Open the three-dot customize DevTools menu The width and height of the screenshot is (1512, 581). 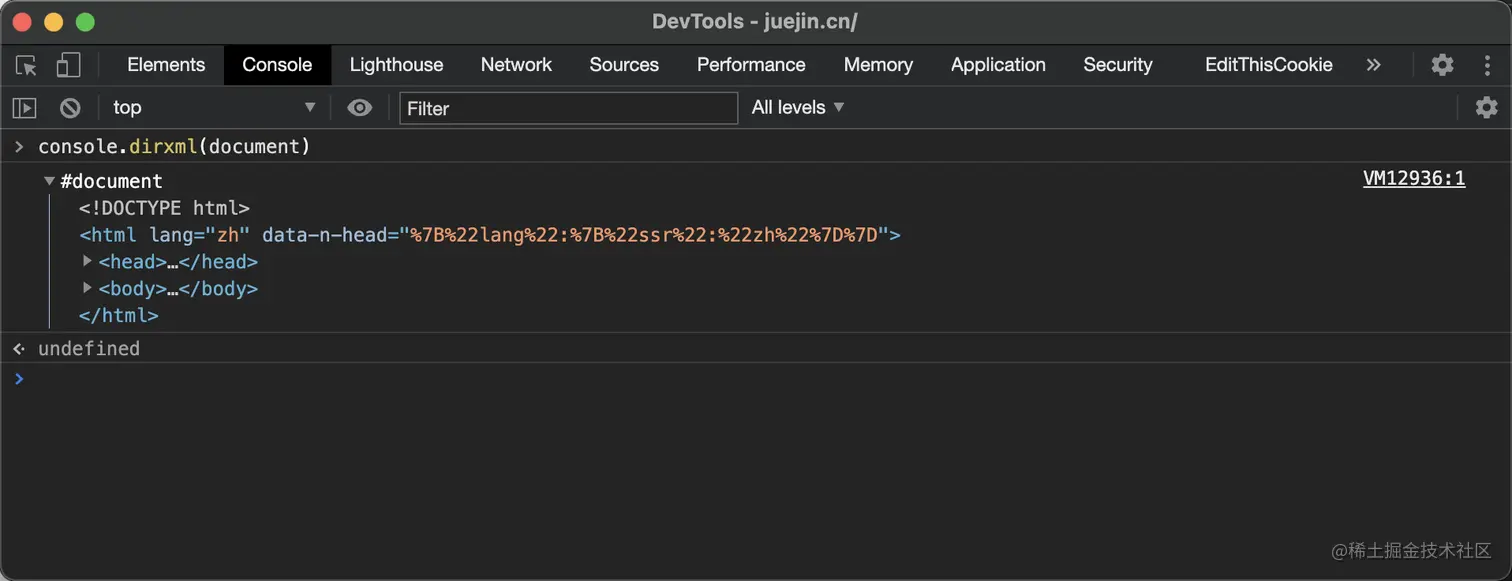1488,65
